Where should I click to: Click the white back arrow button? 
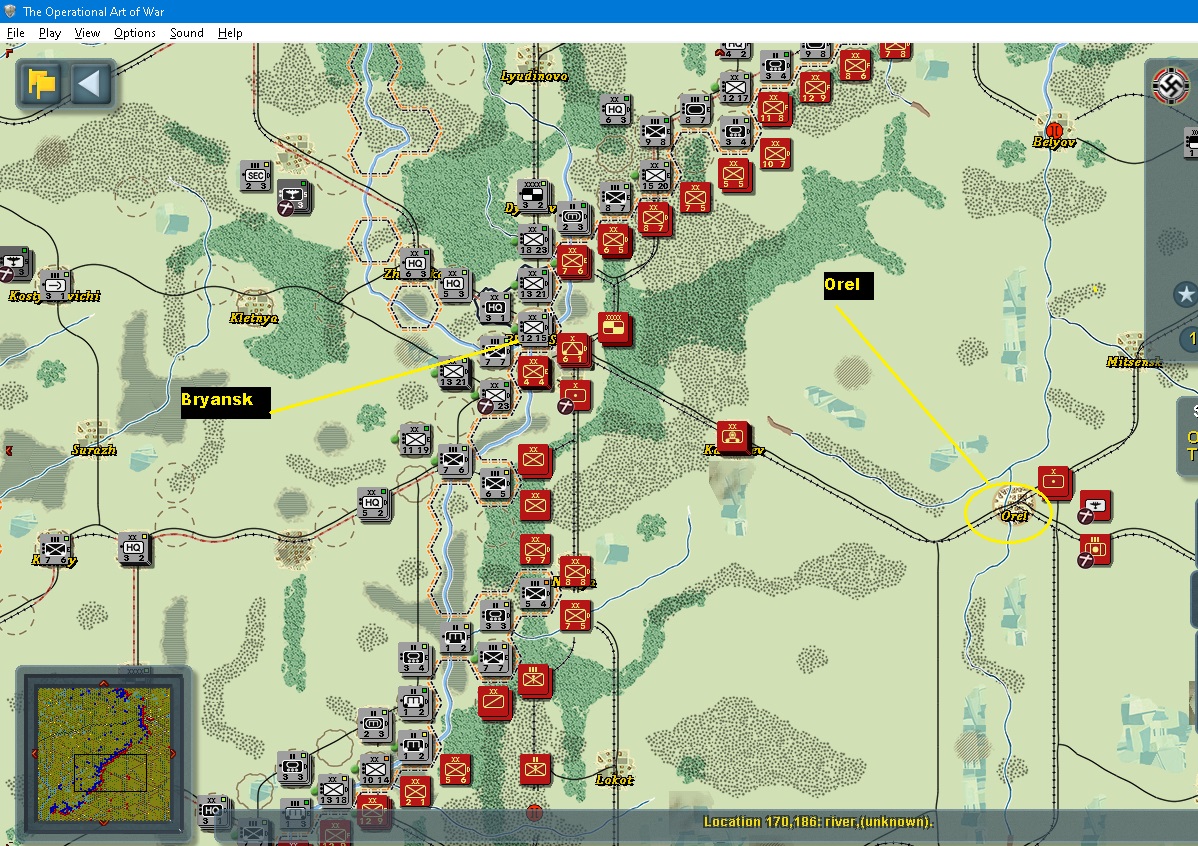point(90,83)
